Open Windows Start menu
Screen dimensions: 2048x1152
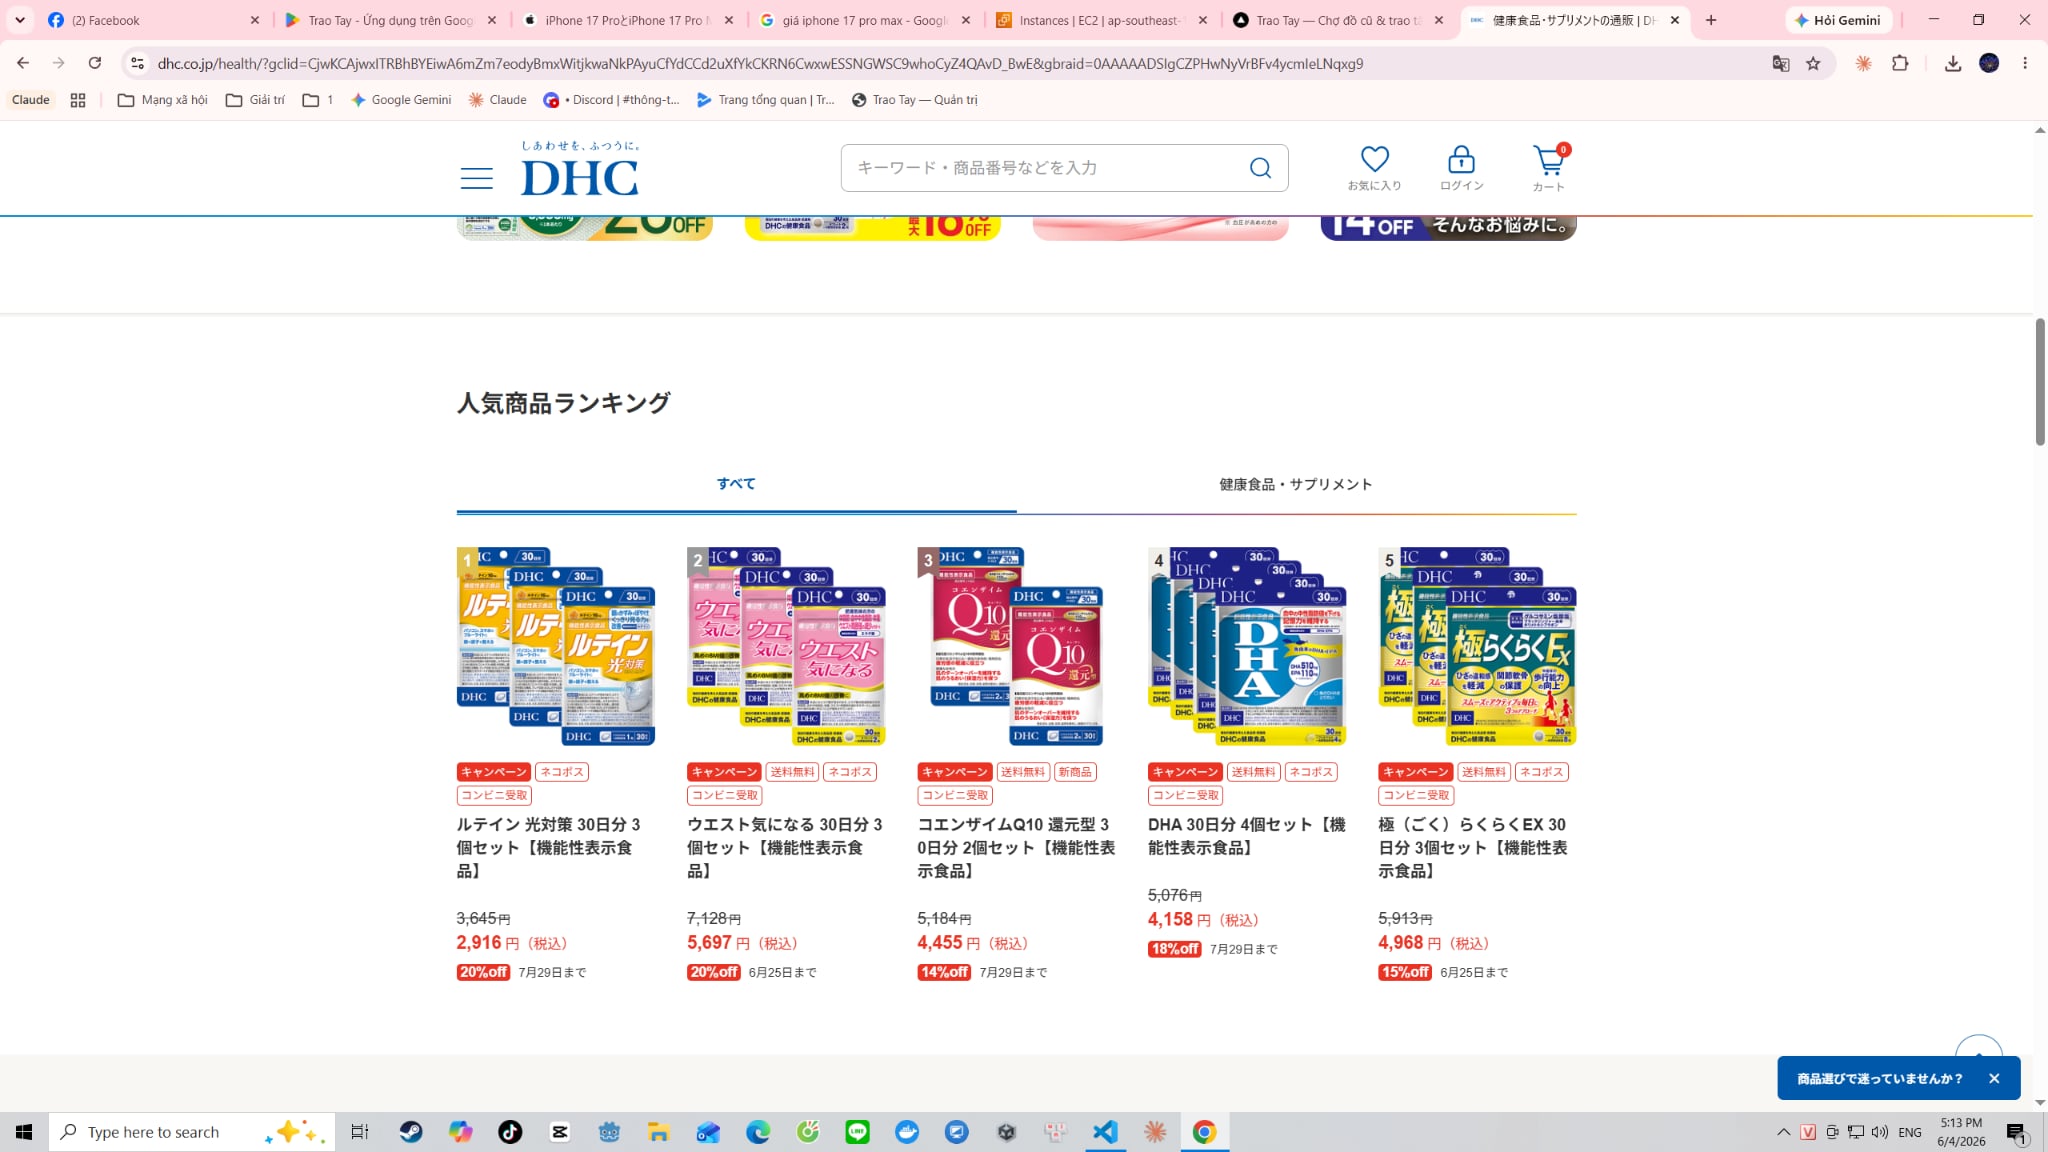tap(24, 1132)
